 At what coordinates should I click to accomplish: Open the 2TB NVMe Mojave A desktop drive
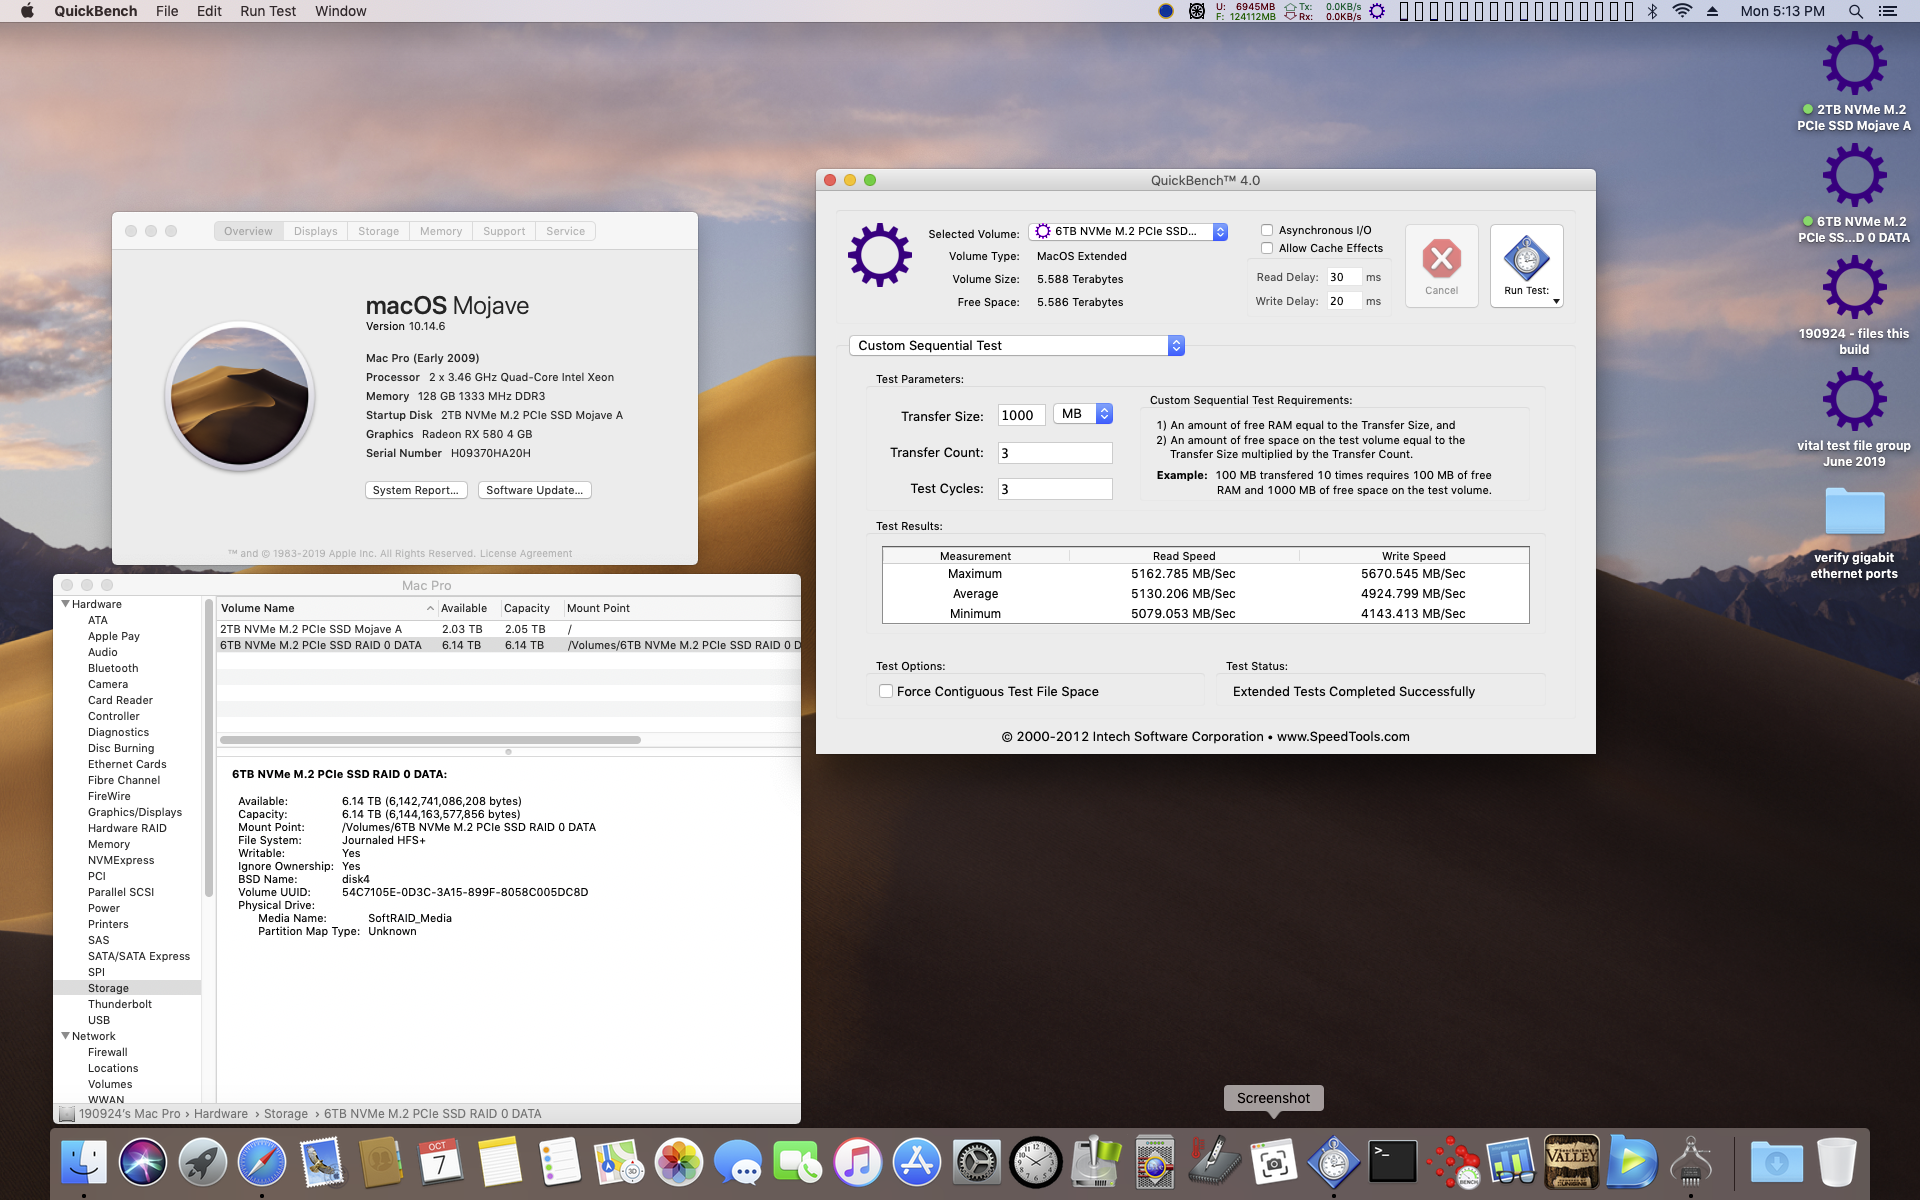[1854, 65]
